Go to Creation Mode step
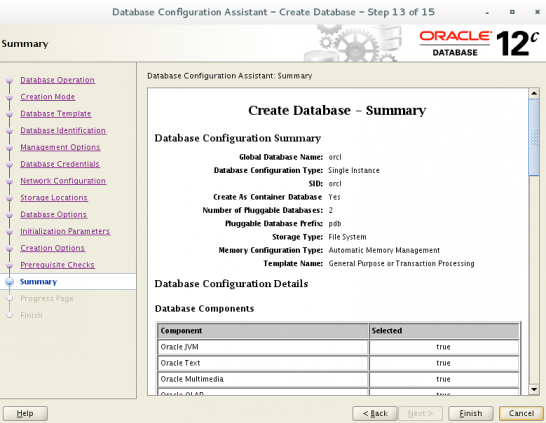The height and width of the screenshot is (423, 546). coord(48,97)
